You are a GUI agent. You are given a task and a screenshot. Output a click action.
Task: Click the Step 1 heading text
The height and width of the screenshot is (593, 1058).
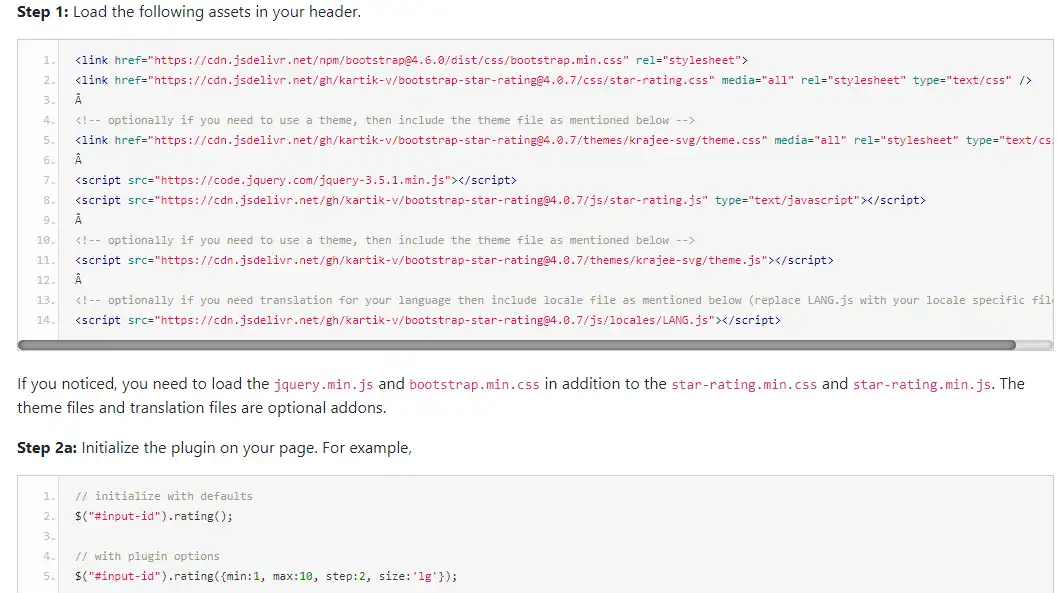(x=189, y=12)
